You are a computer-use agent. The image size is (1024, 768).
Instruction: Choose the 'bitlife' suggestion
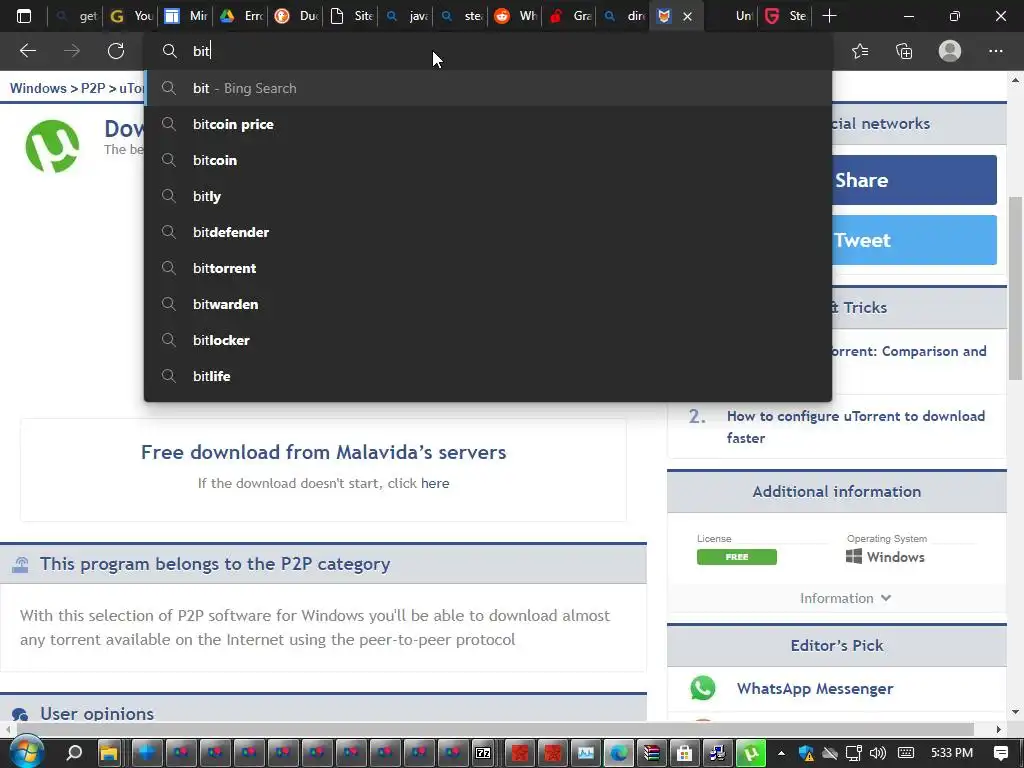click(488, 376)
